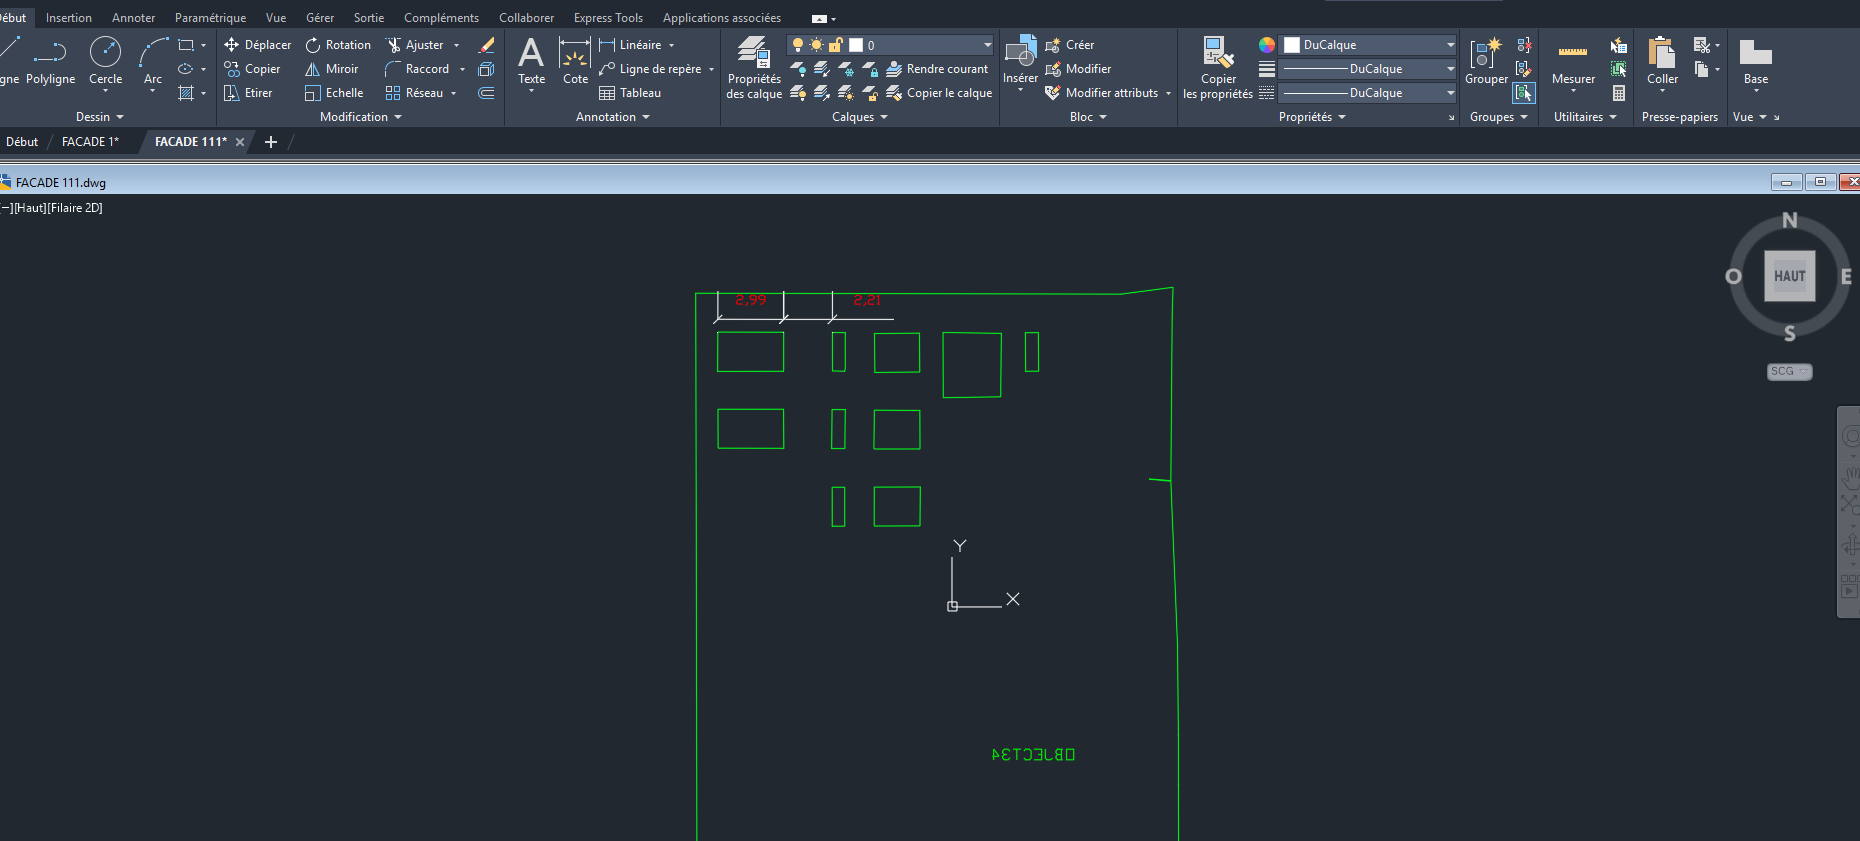Use the Miroir mirror tool

[x=332, y=69]
